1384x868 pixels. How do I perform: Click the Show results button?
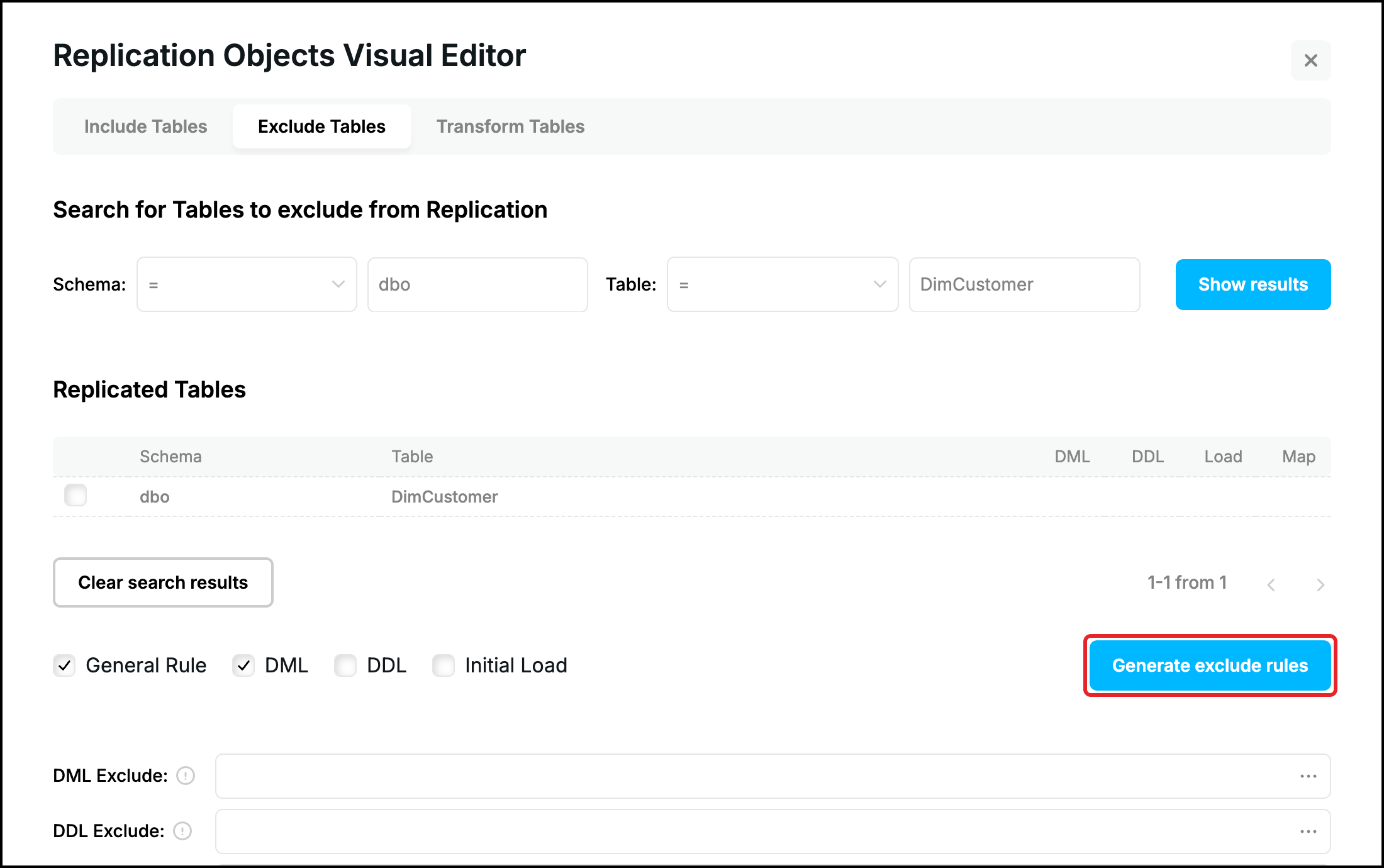pyautogui.click(x=1253, y=284)
